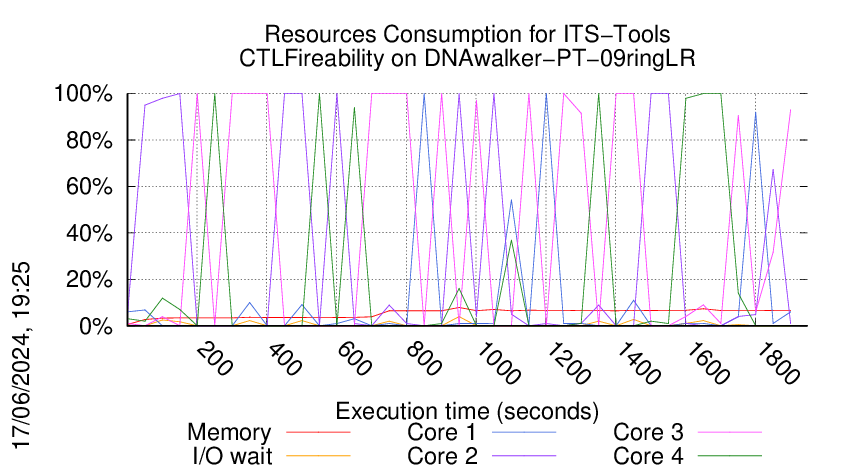This screenshot has height=475, width=850.
Task: Click the 400 x-axis tick label
Action: click(284, 360)
